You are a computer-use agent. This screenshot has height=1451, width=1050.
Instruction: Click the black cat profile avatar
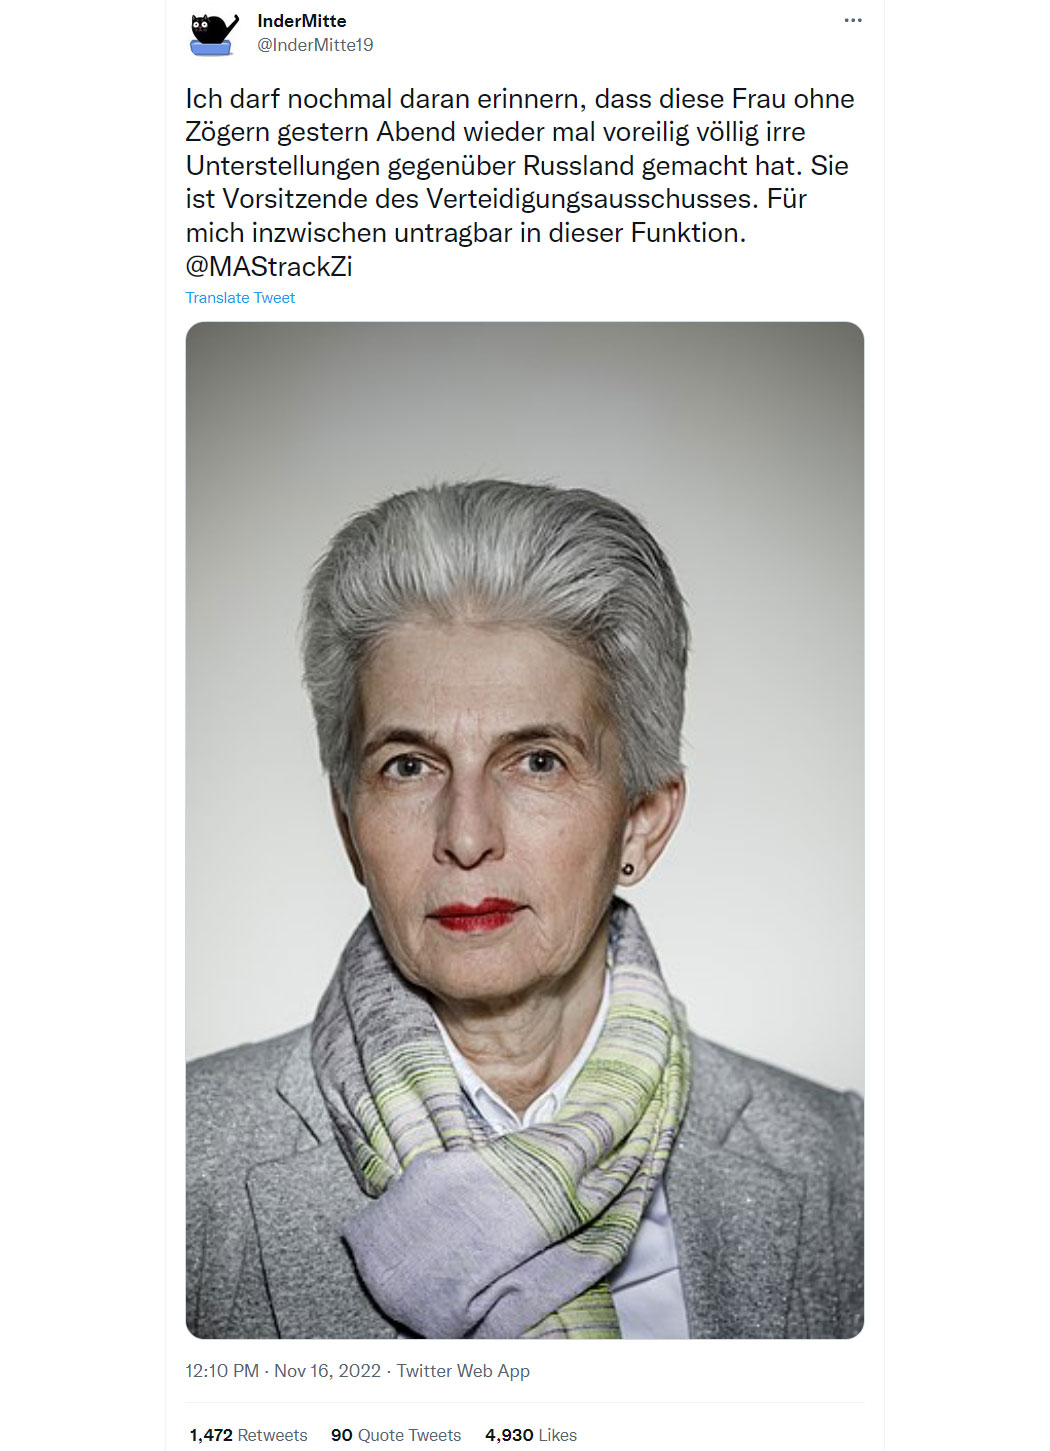click(x=214, y=33)
